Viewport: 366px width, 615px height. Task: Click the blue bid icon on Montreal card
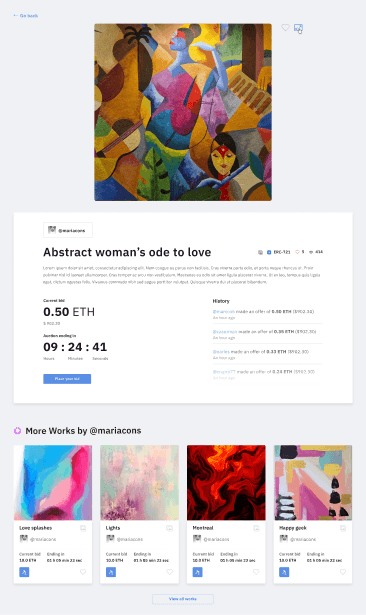tap(197, 572)
